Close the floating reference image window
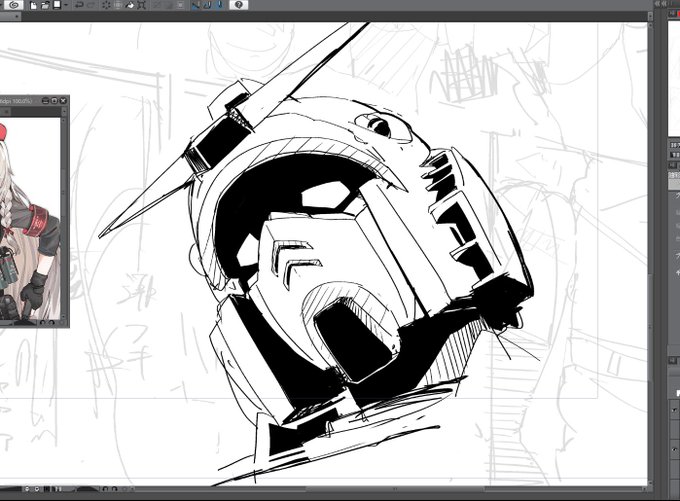Viewport: 680px width, 501px height. 63,101
